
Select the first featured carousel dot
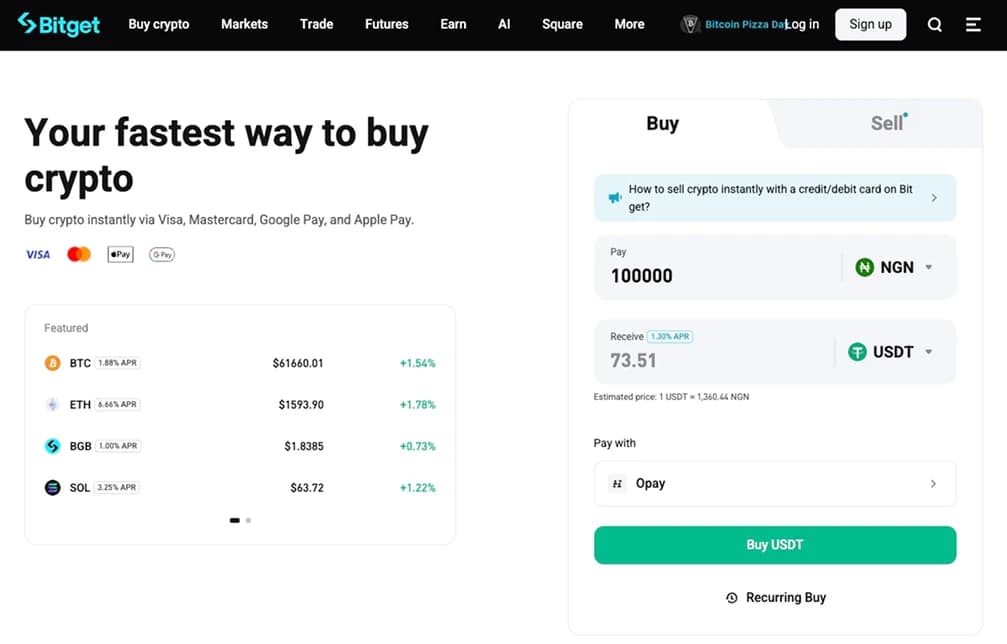tap(234, 520)
